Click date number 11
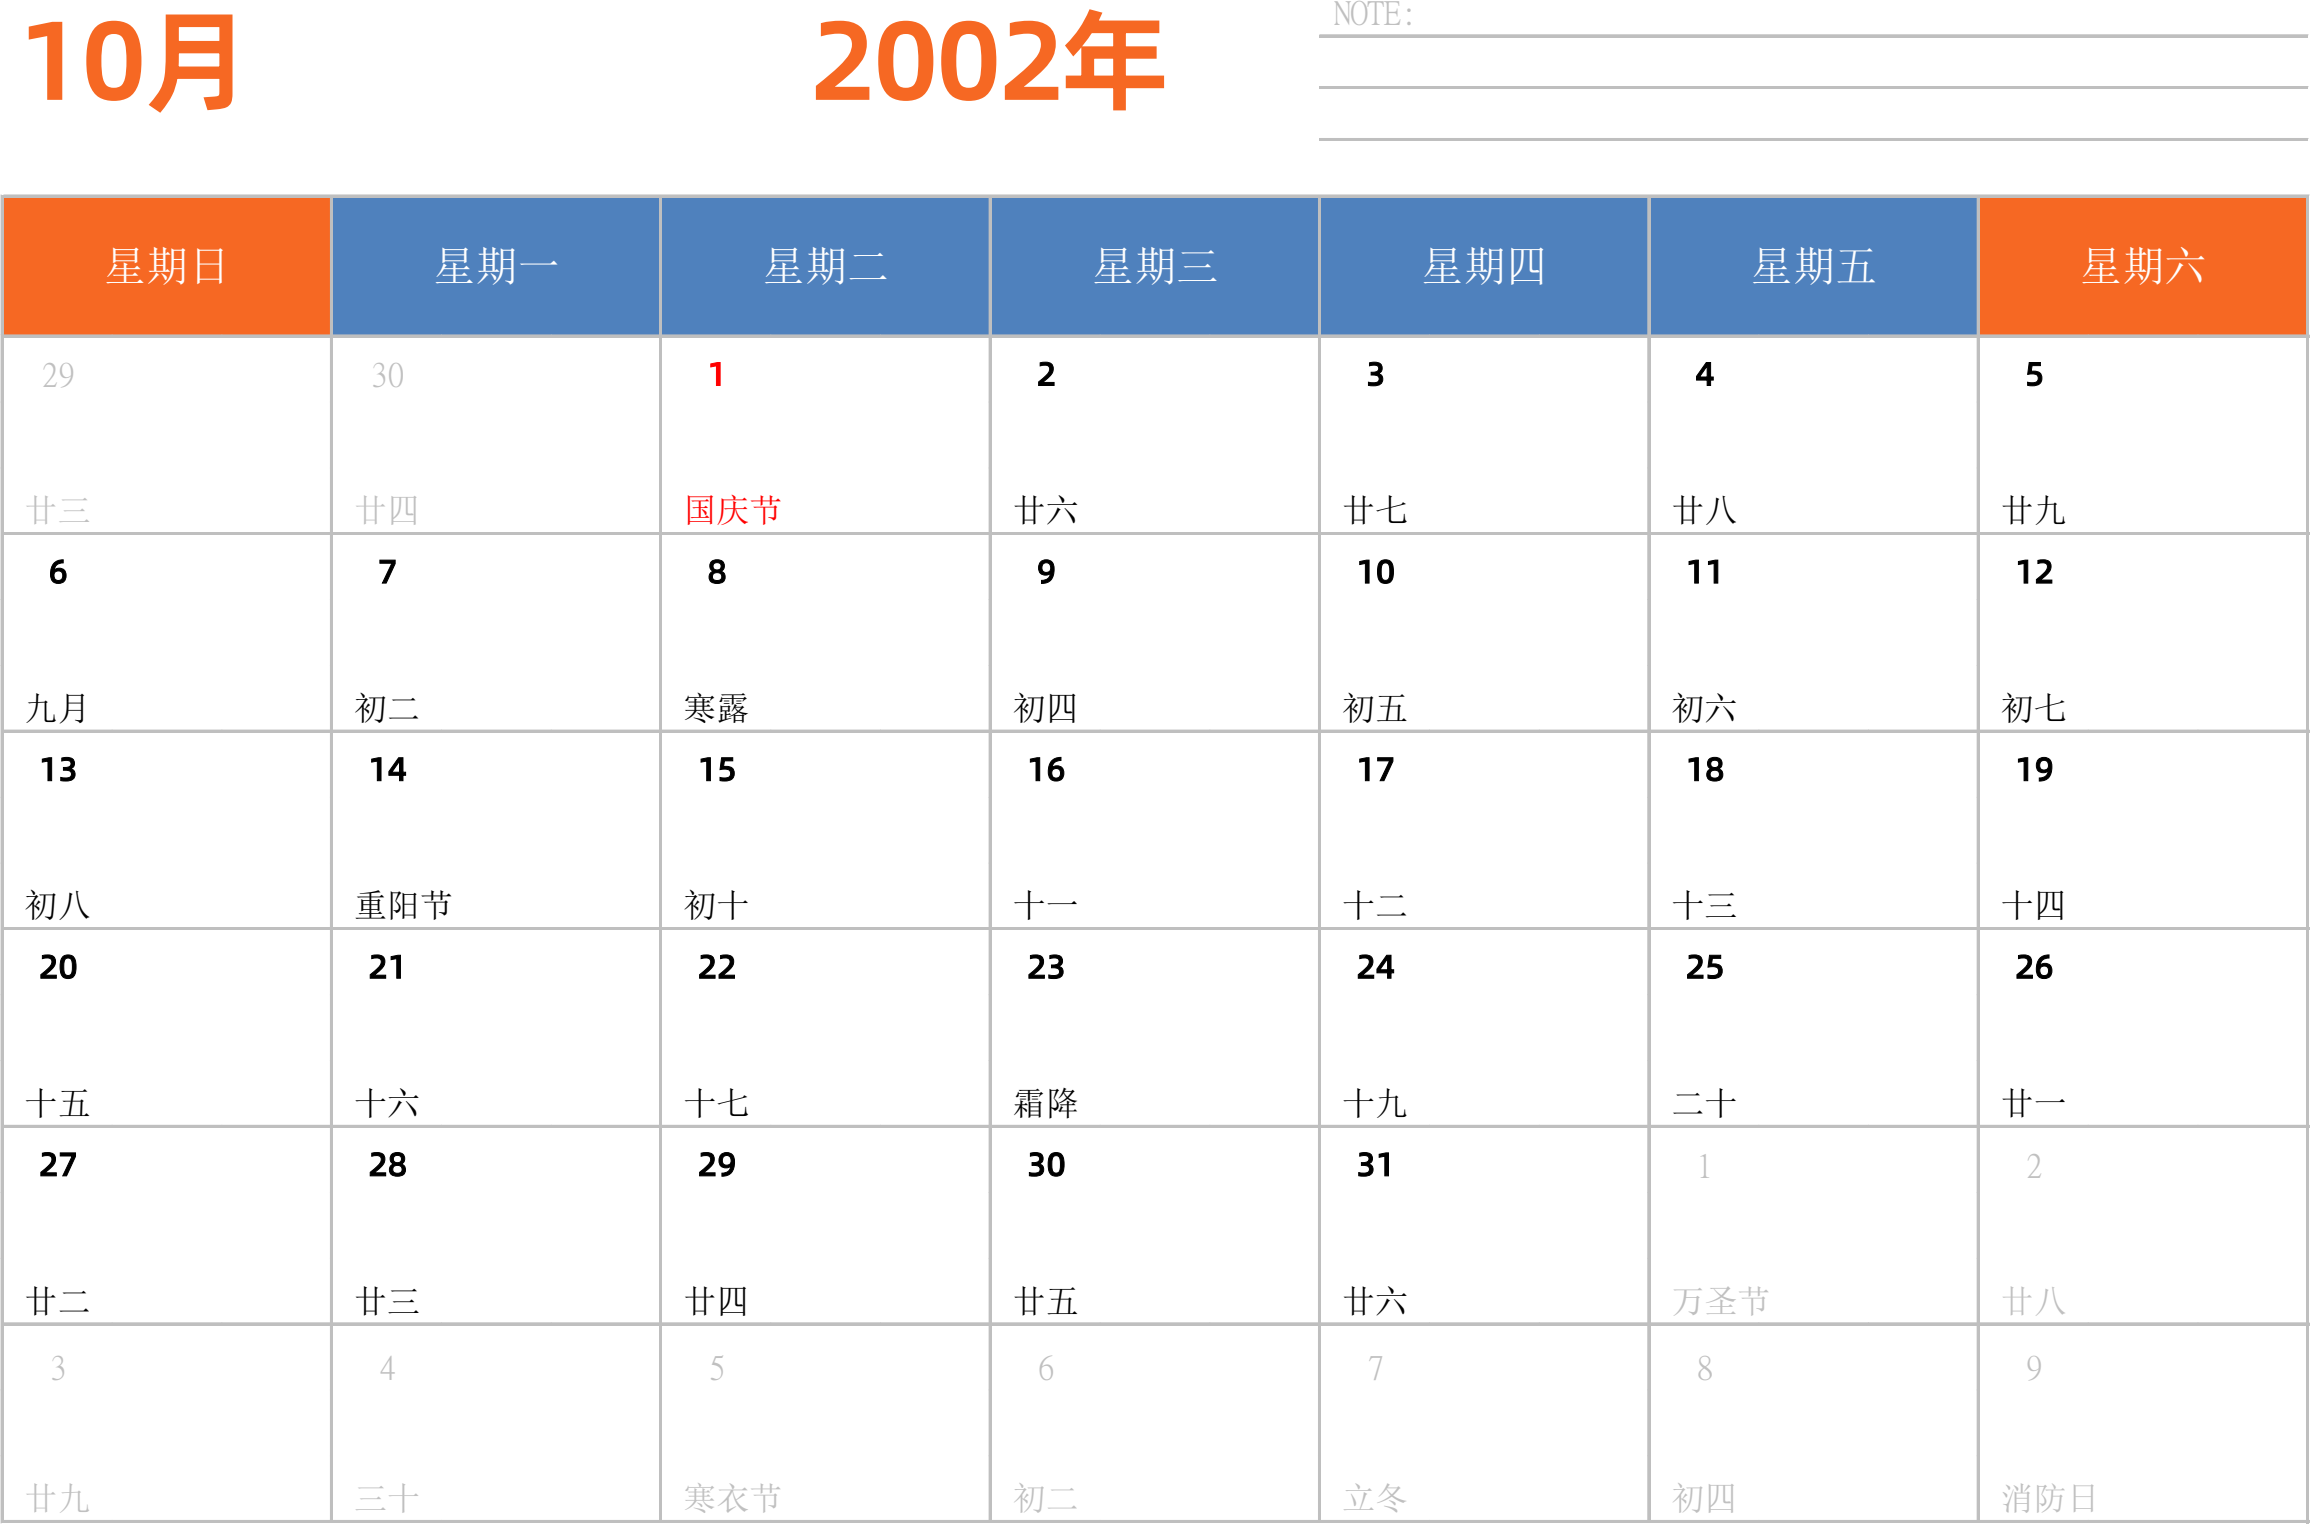 tap(1705, 572)
